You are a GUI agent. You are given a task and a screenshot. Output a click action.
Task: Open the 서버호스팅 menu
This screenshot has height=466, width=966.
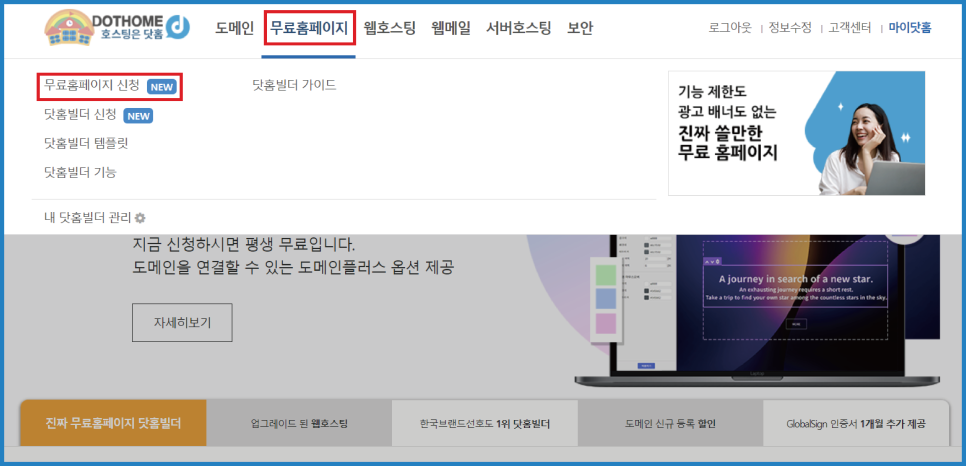pyautogui.click(x=519, y=28)
